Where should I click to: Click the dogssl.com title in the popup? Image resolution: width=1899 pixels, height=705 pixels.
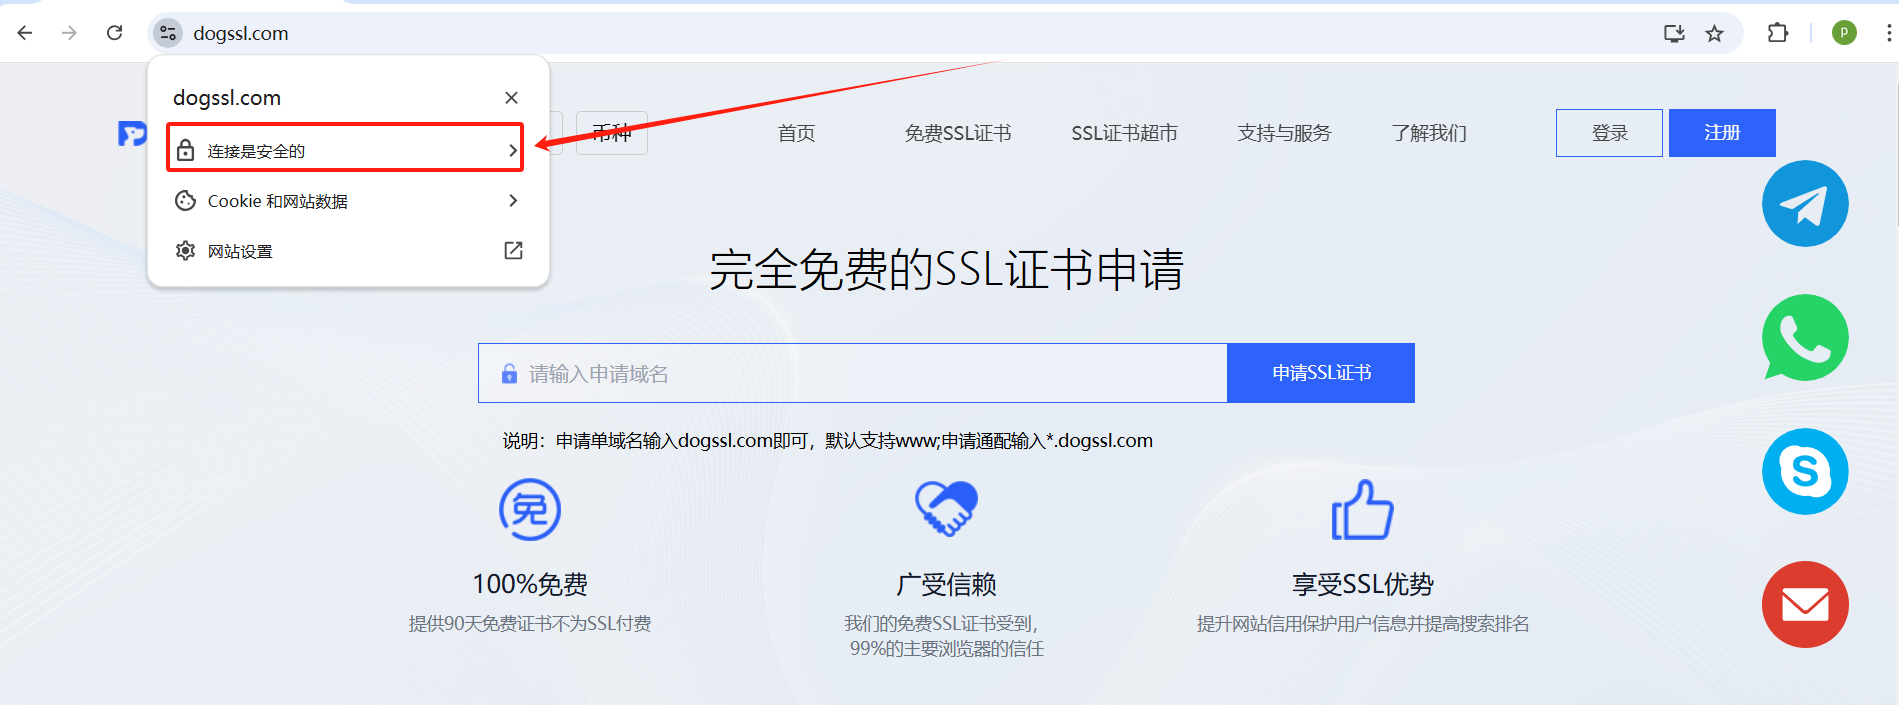pos(227,98)
